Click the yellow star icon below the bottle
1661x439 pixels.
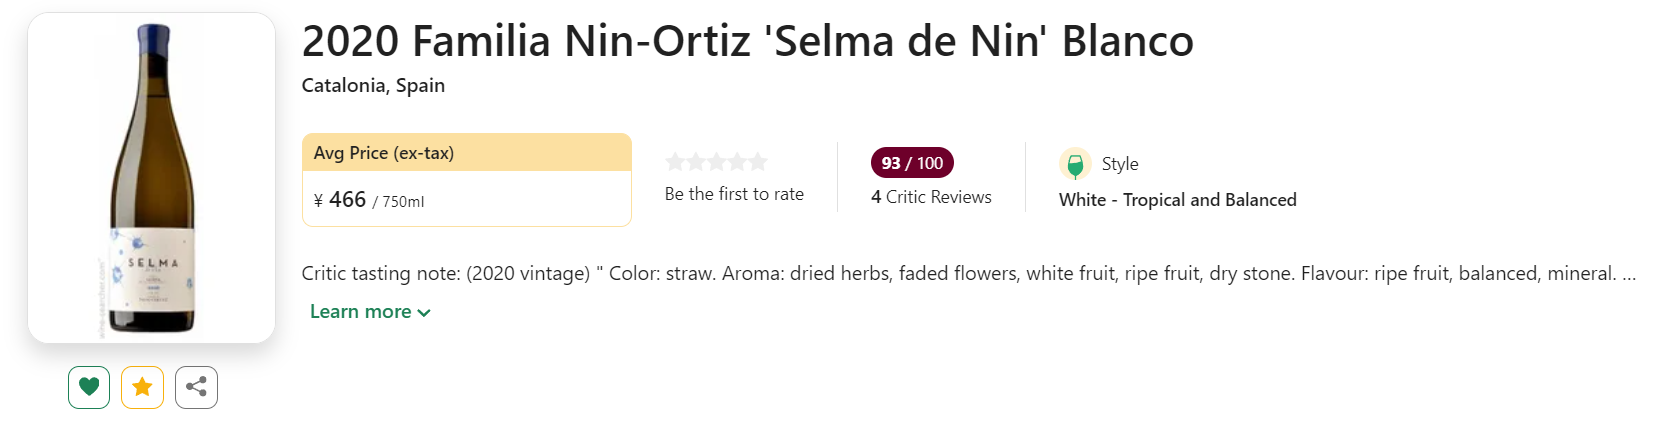(142, 387)
